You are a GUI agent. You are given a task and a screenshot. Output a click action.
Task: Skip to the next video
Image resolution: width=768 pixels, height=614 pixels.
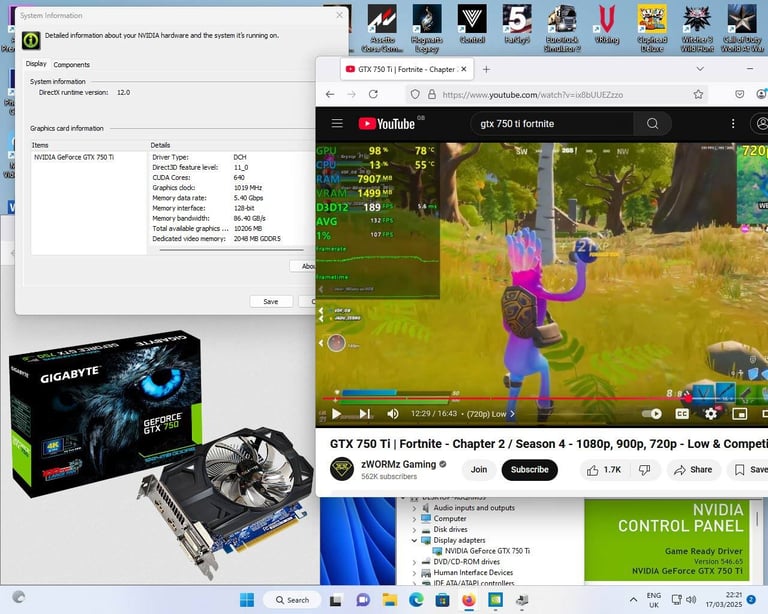(365, 414)
